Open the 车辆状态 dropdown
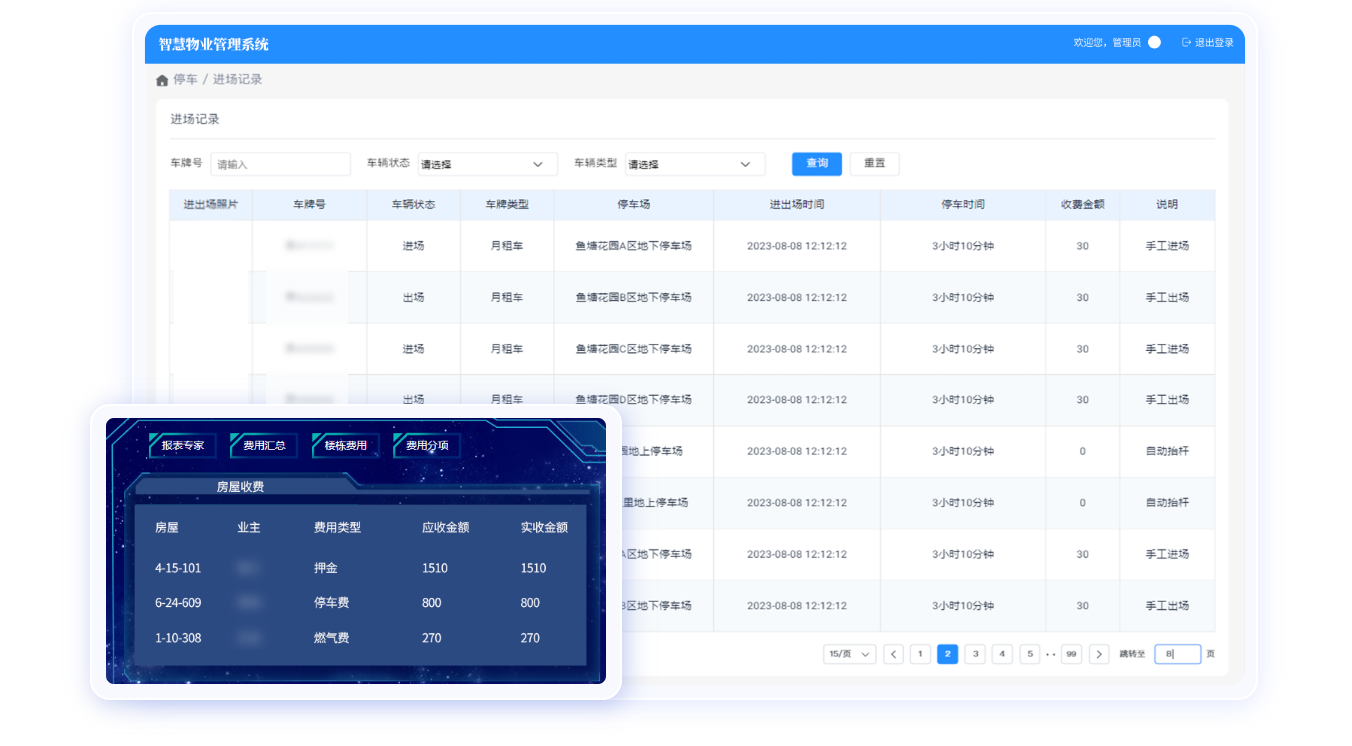Image resolution: width=1352 pixels, height=746 pixels. point(487,164)
